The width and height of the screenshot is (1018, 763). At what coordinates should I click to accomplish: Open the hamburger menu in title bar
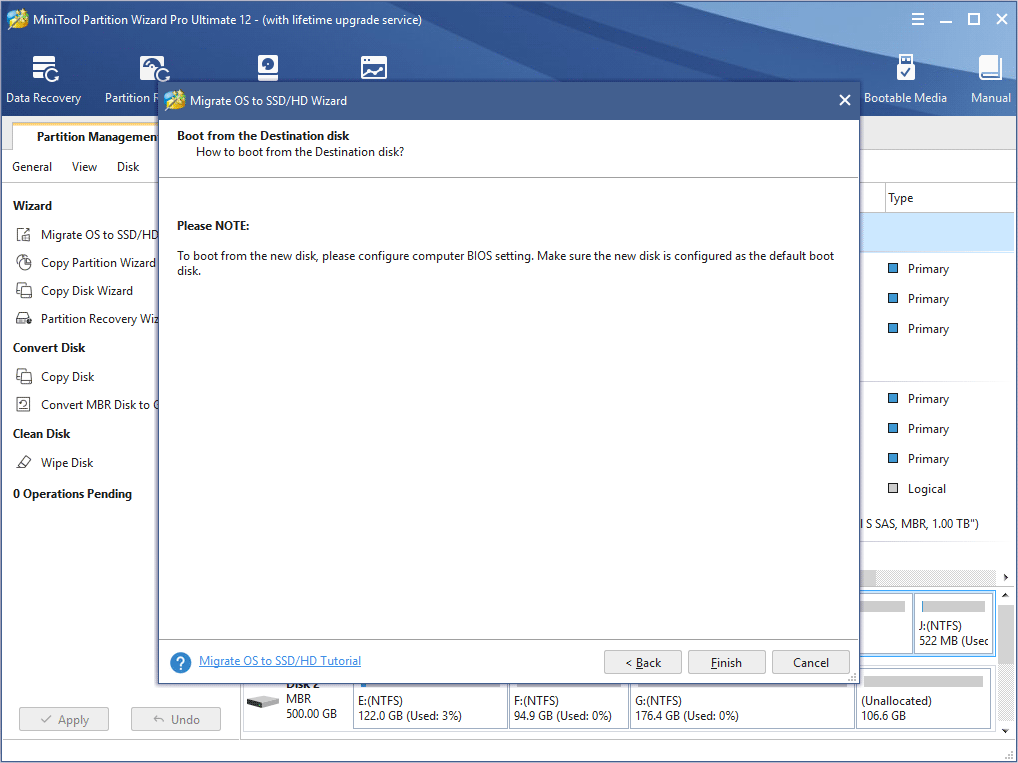pos(918,20)
